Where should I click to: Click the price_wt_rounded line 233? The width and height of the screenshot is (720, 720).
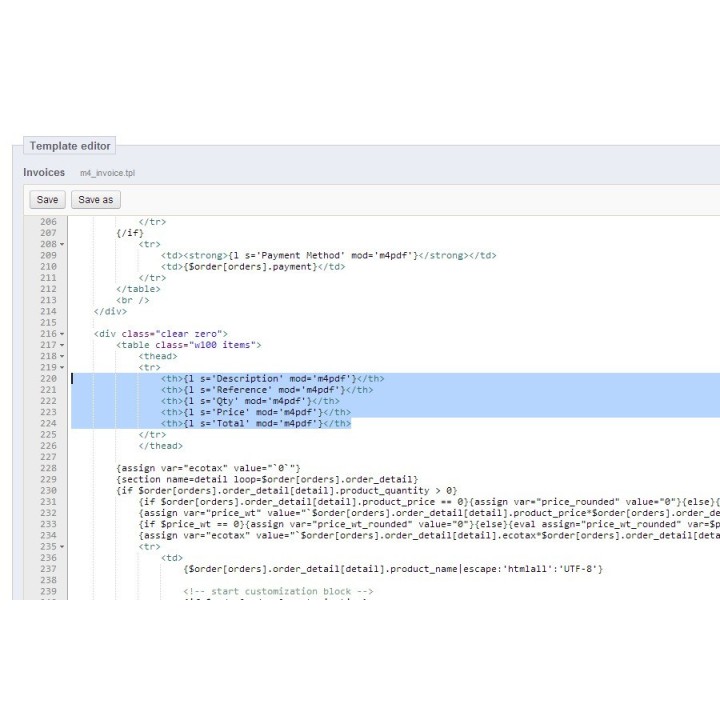click(429, 524)
